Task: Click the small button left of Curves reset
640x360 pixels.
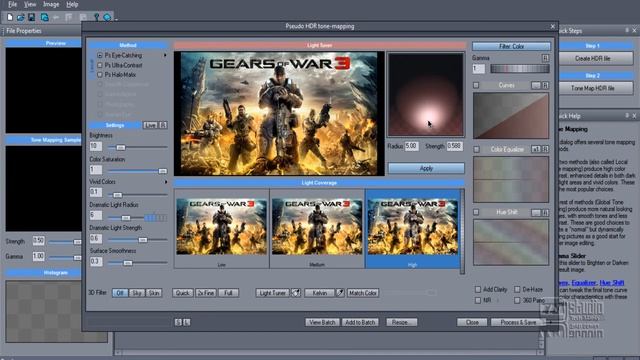Action: [536, 85]
